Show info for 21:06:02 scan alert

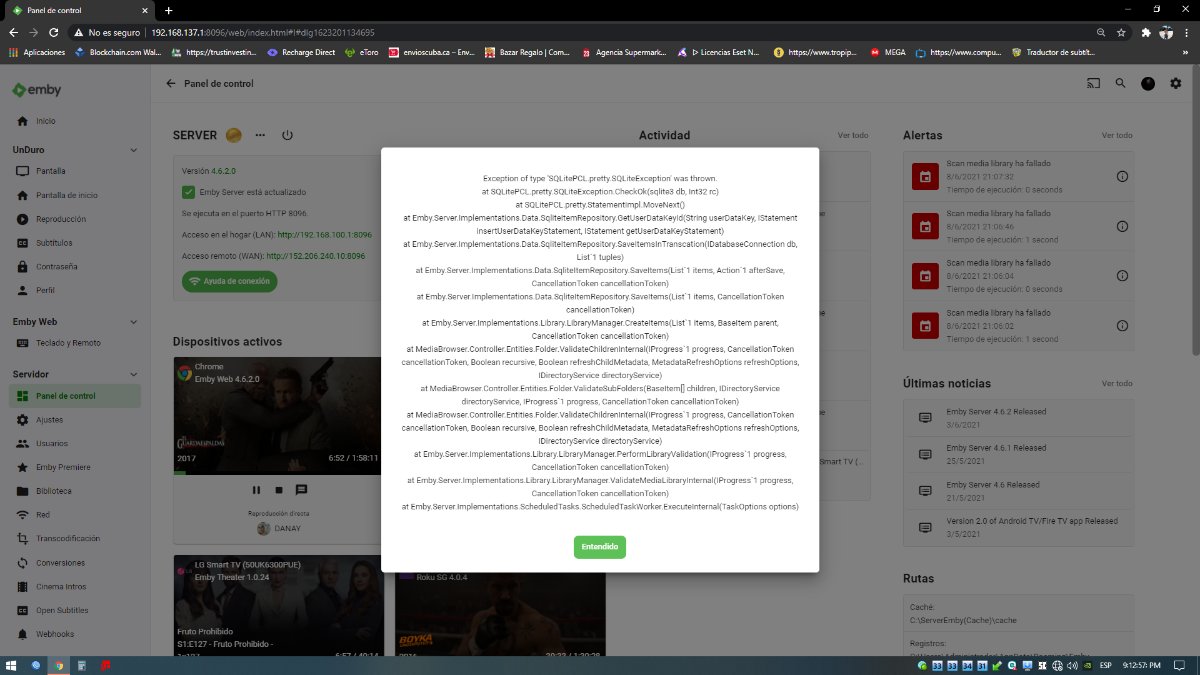pos(1122,326)
